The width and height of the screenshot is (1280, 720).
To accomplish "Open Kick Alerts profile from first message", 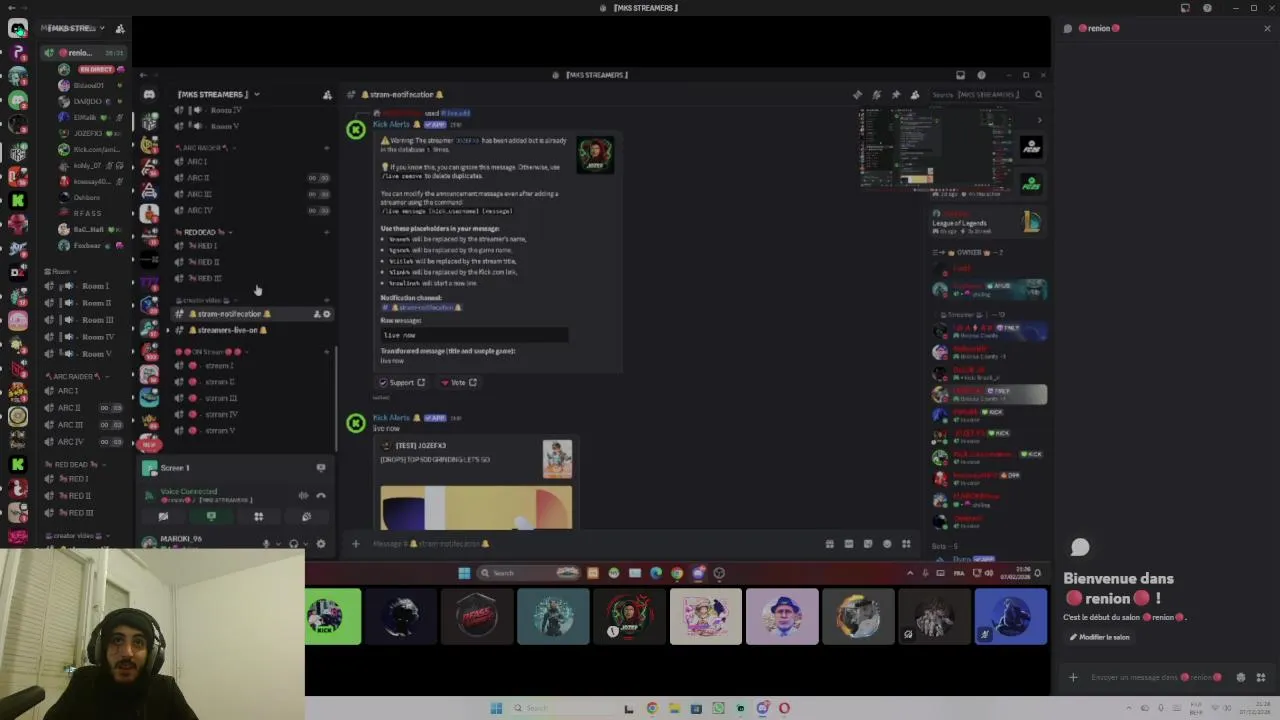I will point(391,124).
